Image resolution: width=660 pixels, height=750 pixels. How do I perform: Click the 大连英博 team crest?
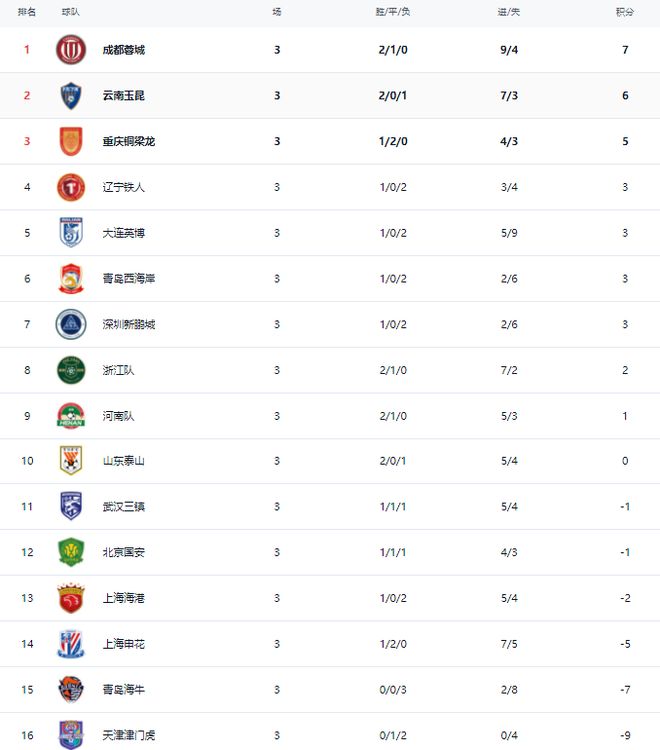[x=71, y=233]
